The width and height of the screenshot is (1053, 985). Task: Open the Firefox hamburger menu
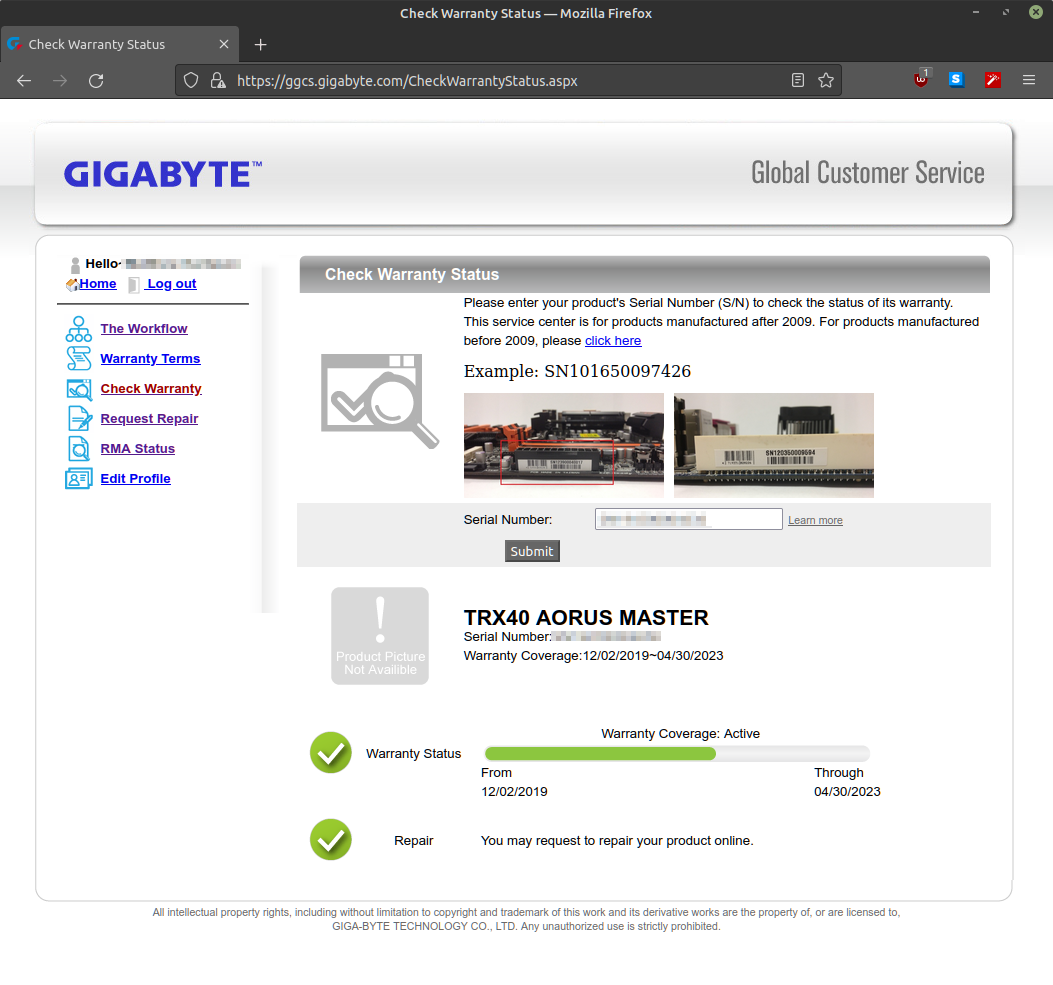1029,81
